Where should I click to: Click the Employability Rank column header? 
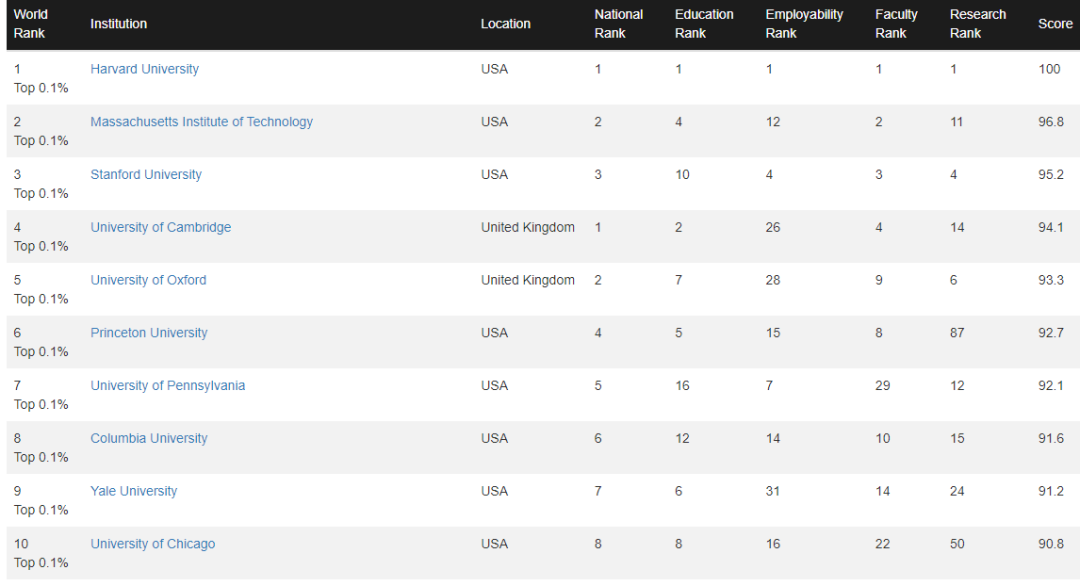[804, 24]
